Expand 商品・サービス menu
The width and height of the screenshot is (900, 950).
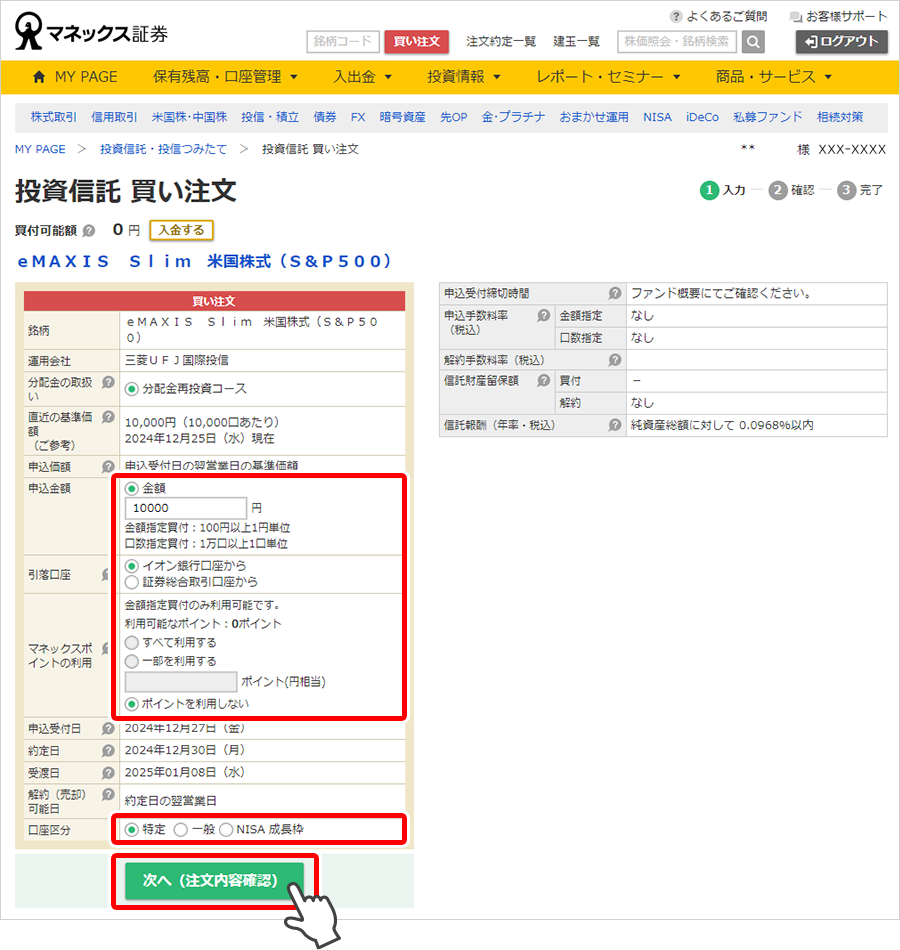coord(773,77)
